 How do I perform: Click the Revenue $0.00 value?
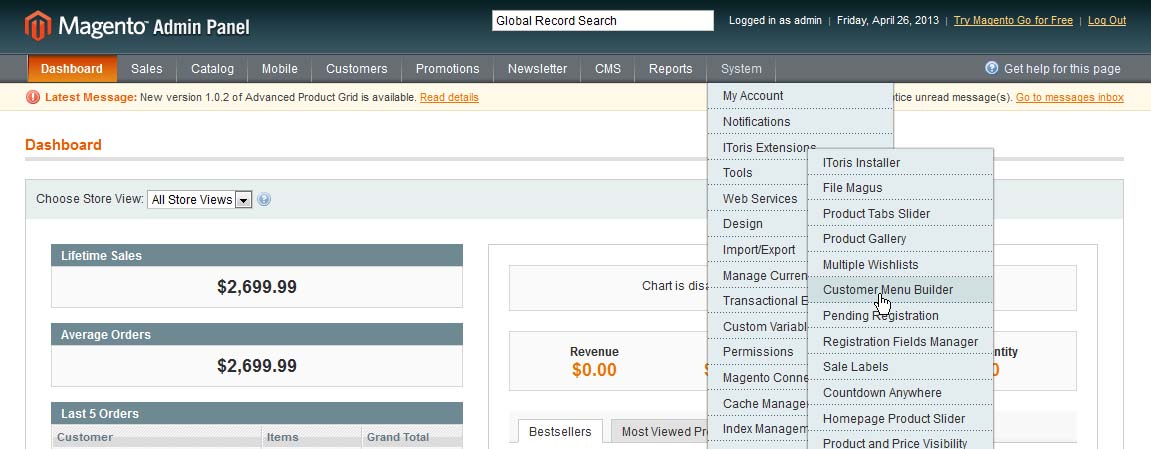594,370
